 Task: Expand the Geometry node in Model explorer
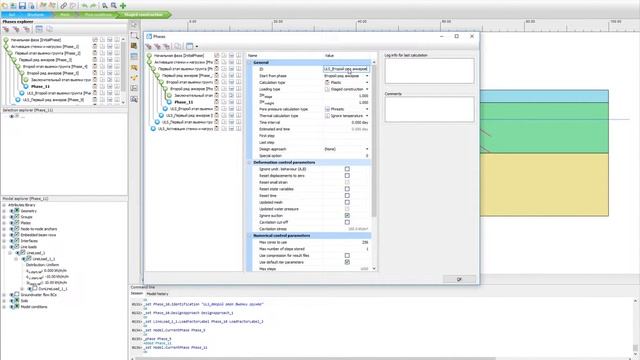point(4,211)
